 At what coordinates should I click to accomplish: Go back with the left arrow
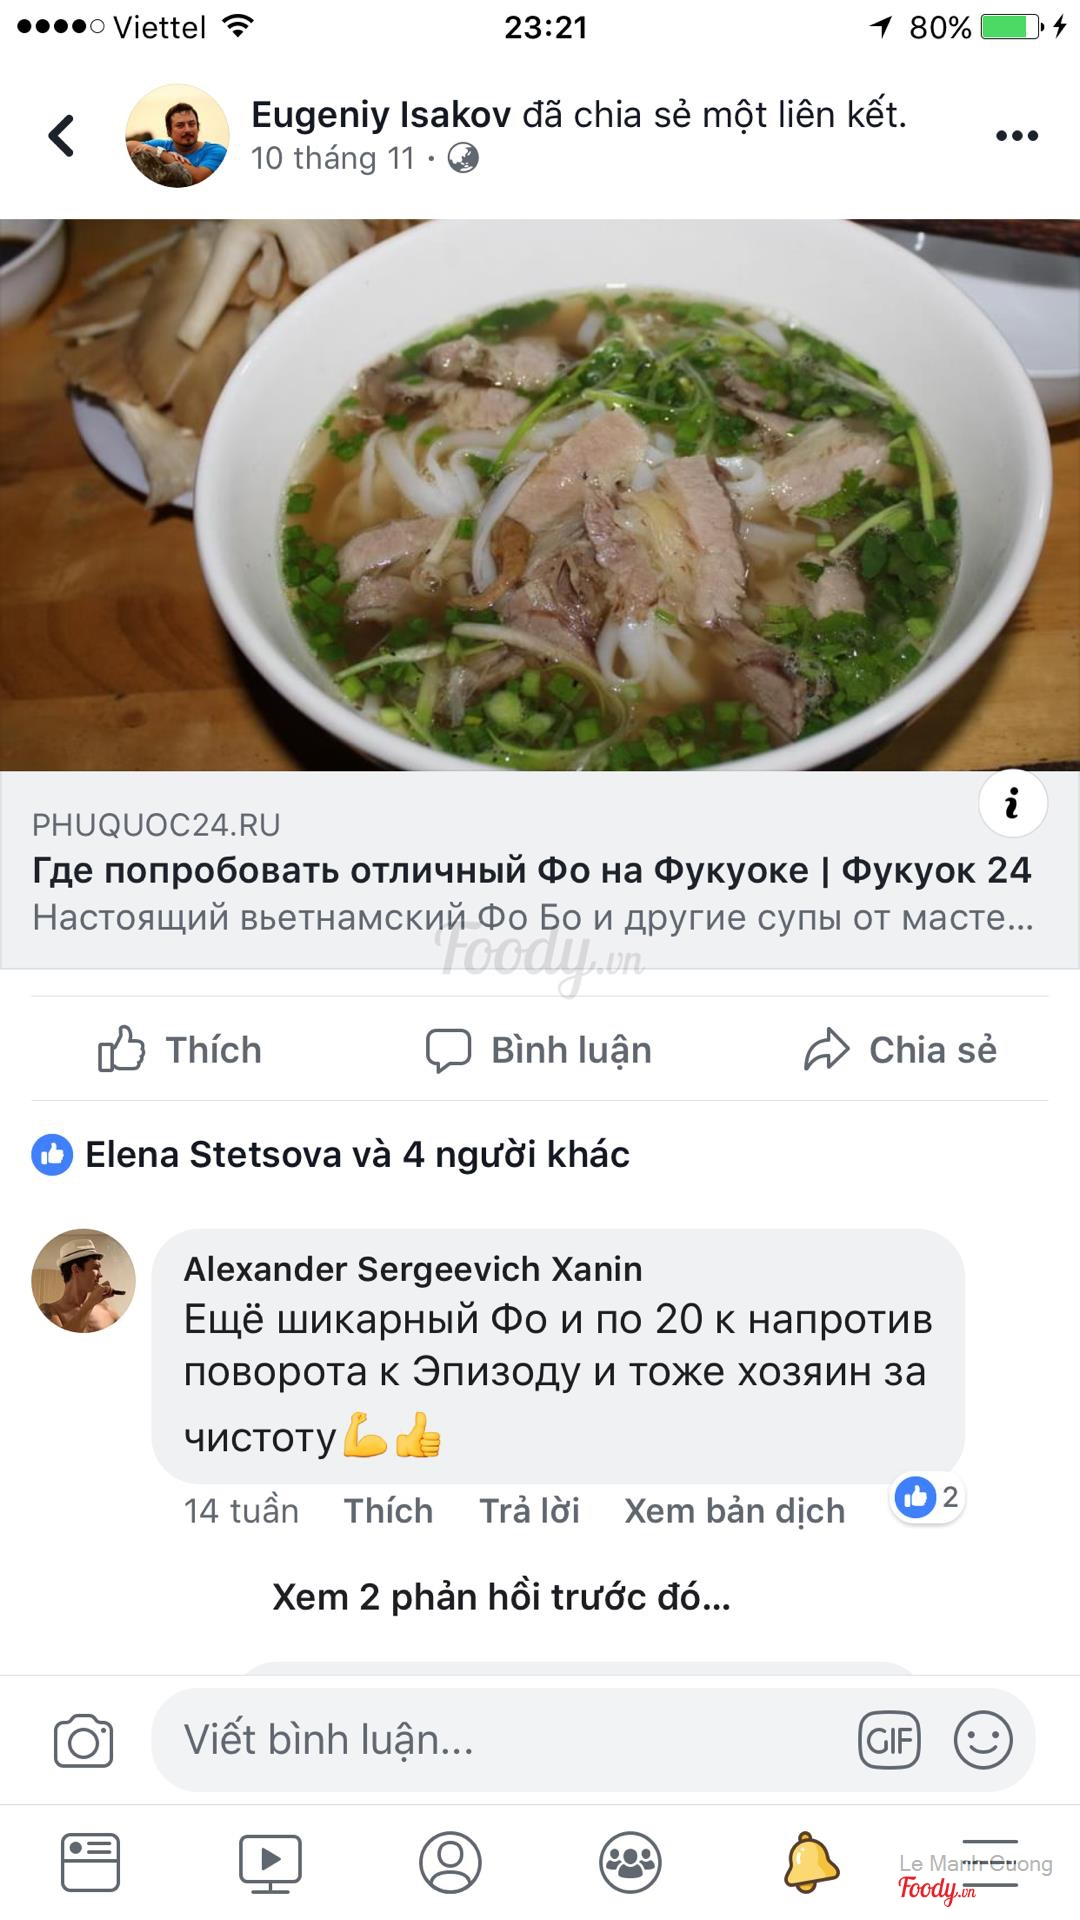click(x=61, y=136)
